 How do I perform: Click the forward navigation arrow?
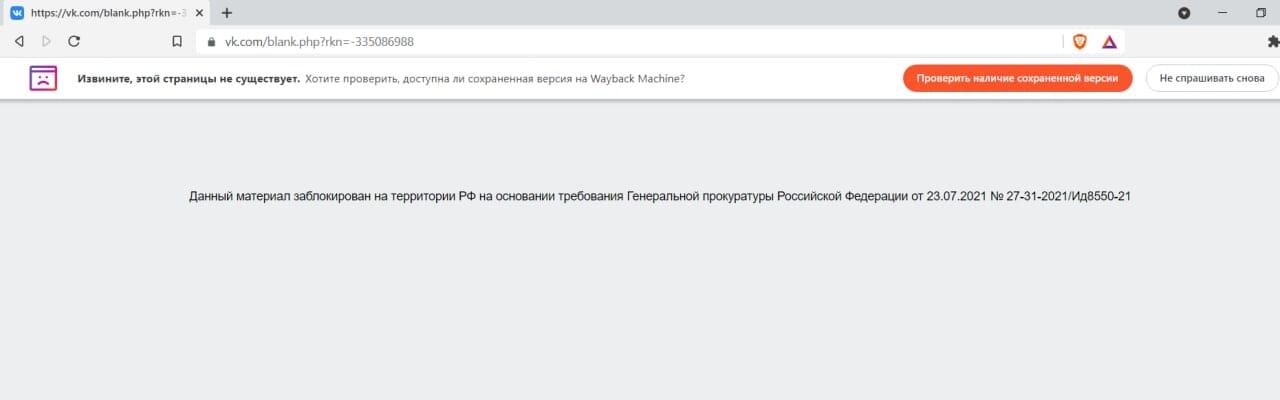(x=46, y=41)
